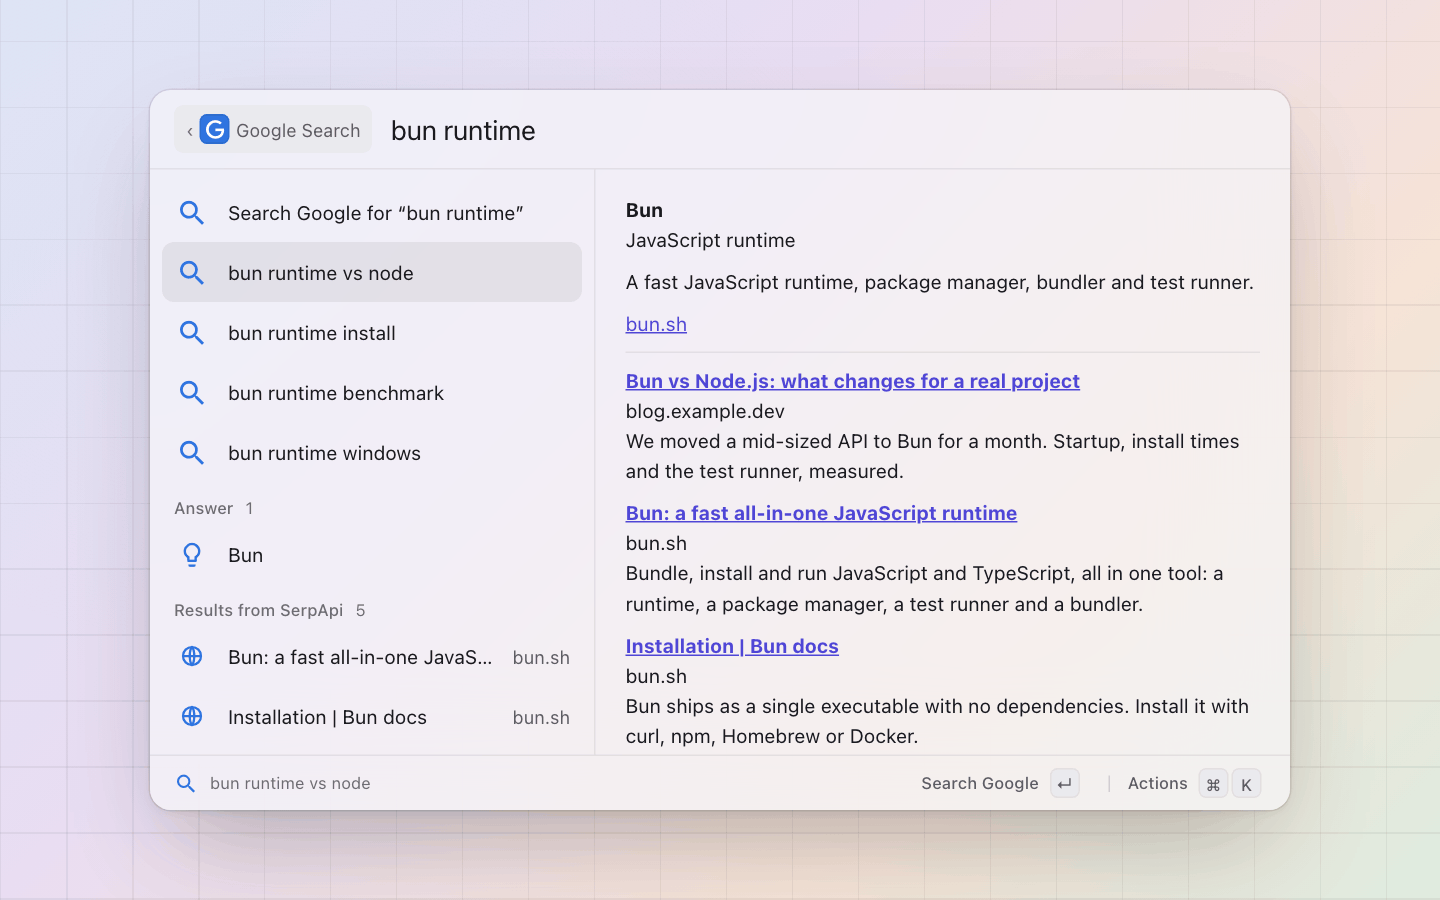Image resolution: width=1440 pixels, height=900 pixels.
Task: Click the Search Google action button
Action: tap(1000, 783)
